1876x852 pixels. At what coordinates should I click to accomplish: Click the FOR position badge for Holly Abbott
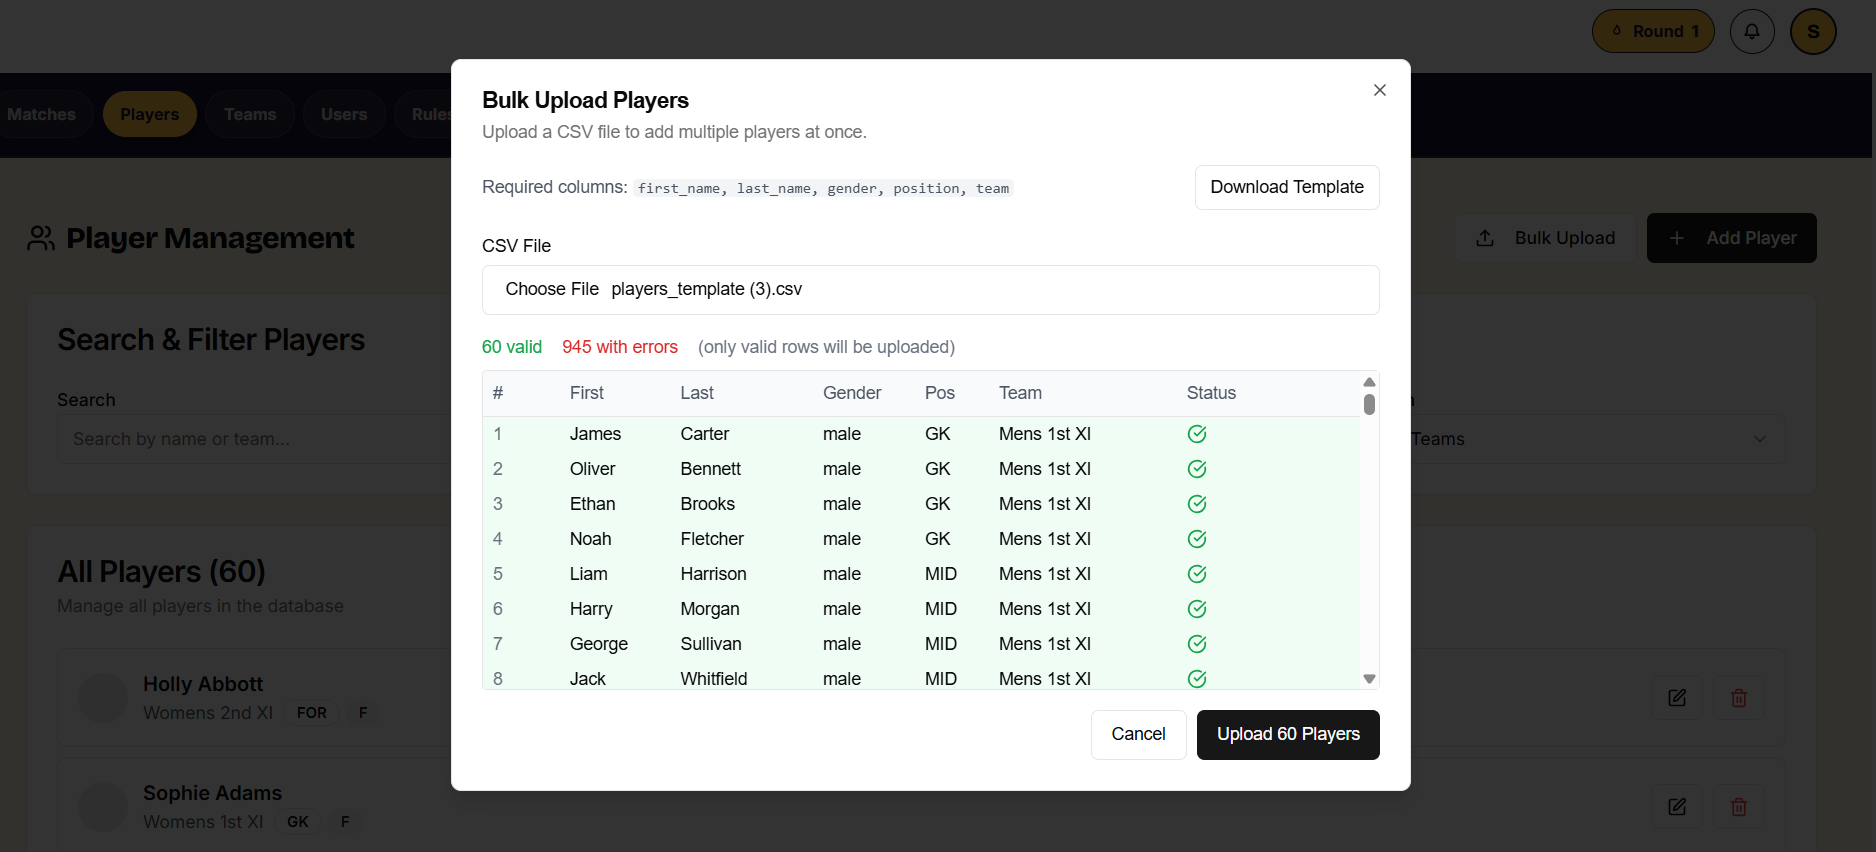pyautogui.click(x=312, y=713)
